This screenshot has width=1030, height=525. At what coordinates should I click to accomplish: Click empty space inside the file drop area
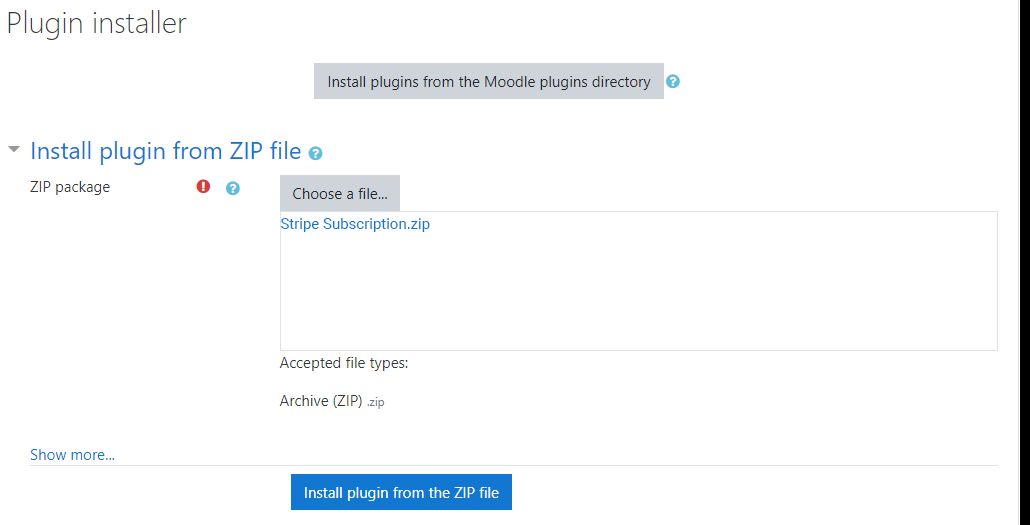coord(638,290)
